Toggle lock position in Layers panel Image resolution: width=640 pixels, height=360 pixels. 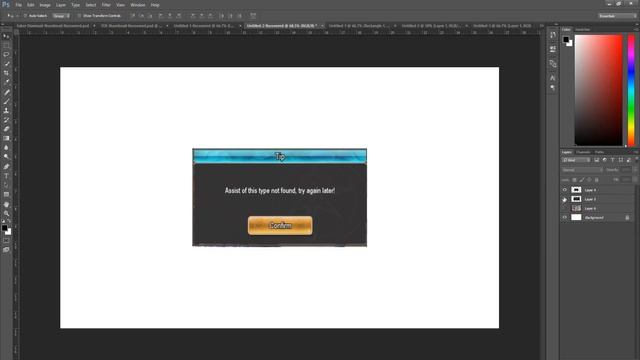tap(589, 180)
